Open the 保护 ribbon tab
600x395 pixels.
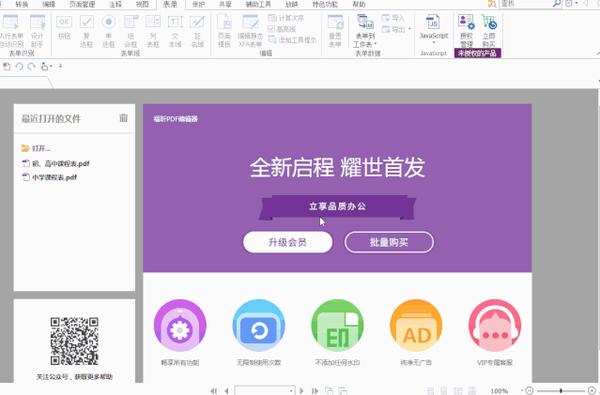click(x=198, y=4)
